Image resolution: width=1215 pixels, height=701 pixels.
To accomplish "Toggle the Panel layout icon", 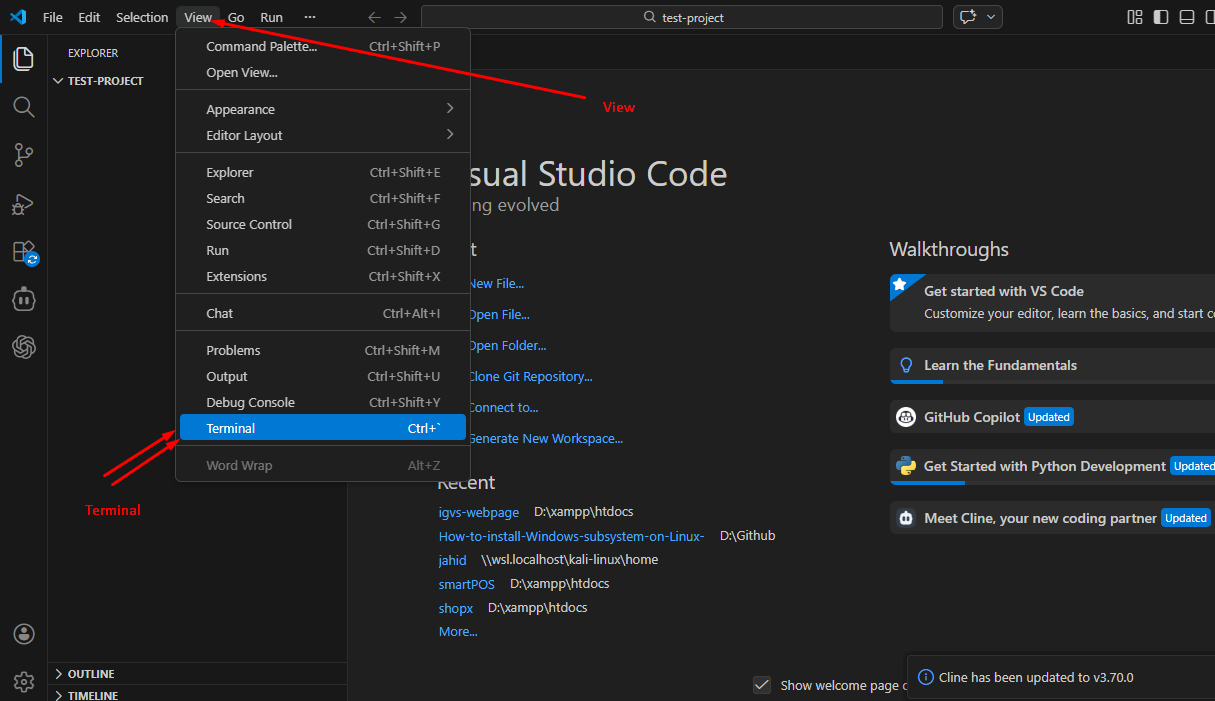I will tap(1187, 17).
